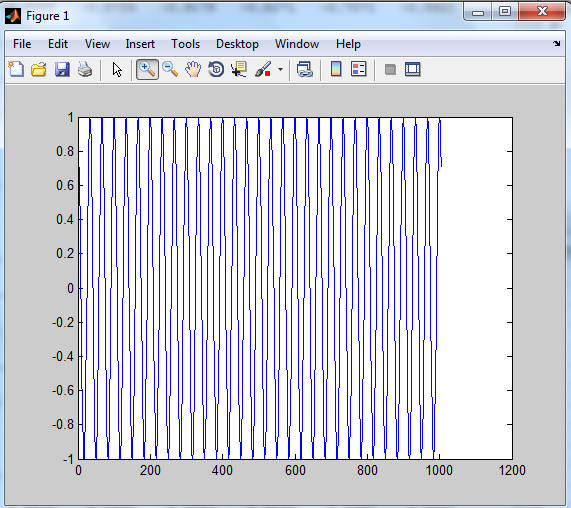The image size is (571, 508).
Task: Expand the Brush color dropdown arrow
Action: pos(280,69)
